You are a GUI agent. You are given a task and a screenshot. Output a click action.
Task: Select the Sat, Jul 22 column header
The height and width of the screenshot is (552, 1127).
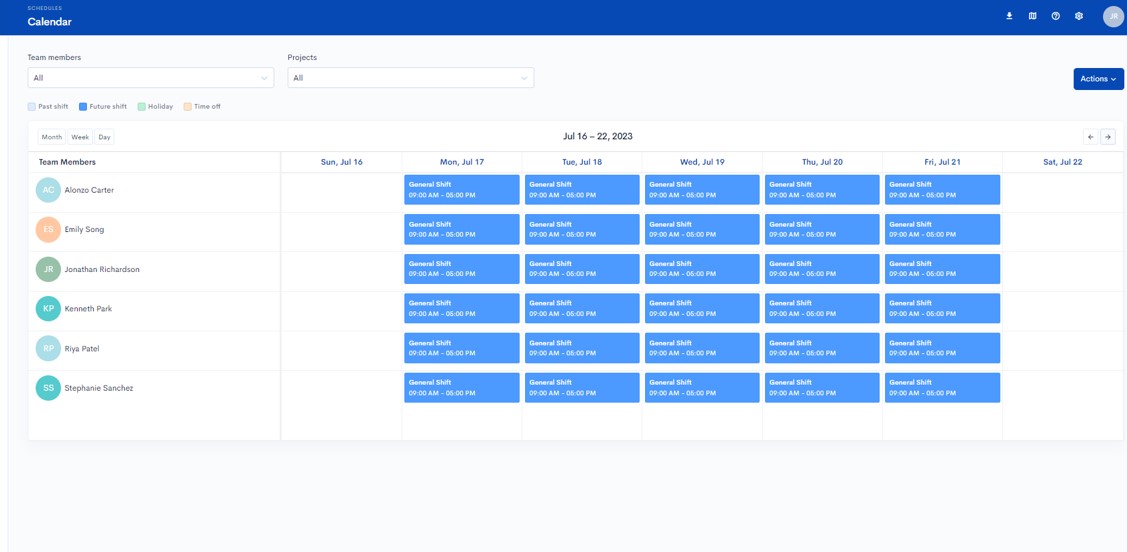[x=1062, y=162]
